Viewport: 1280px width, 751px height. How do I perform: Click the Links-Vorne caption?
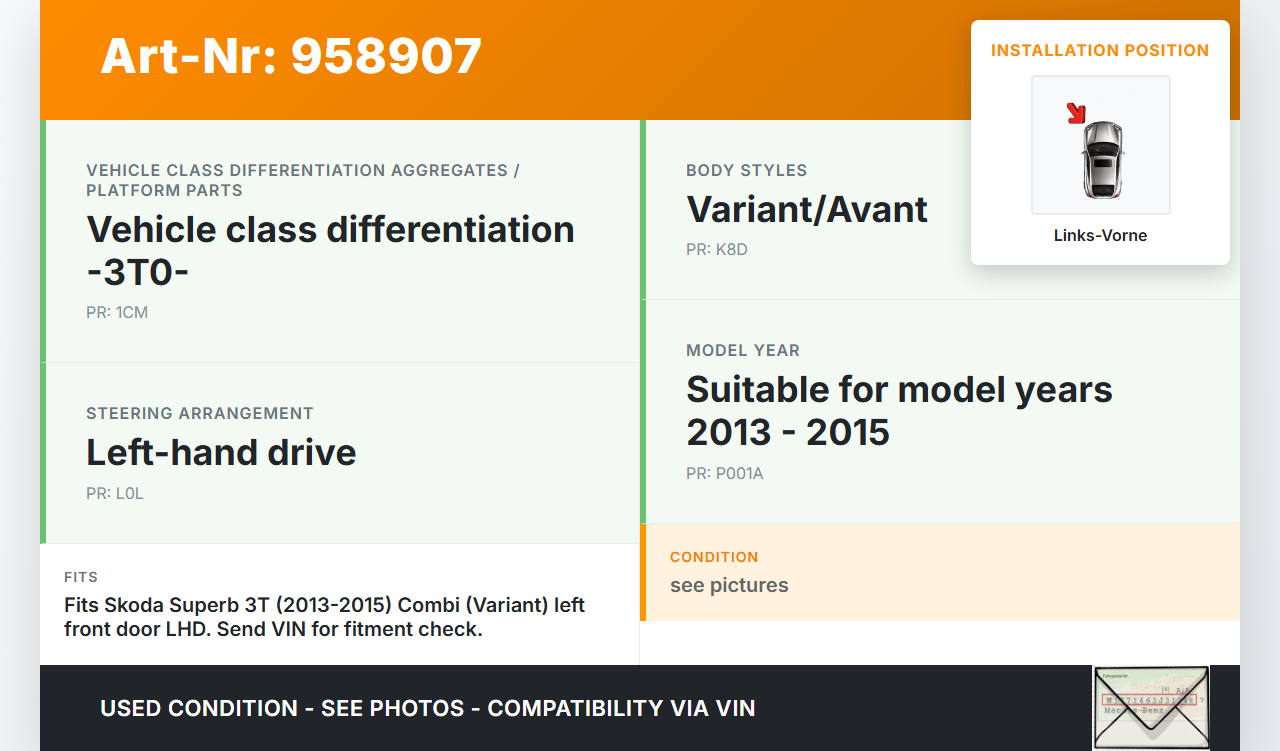pos(1100,236)
